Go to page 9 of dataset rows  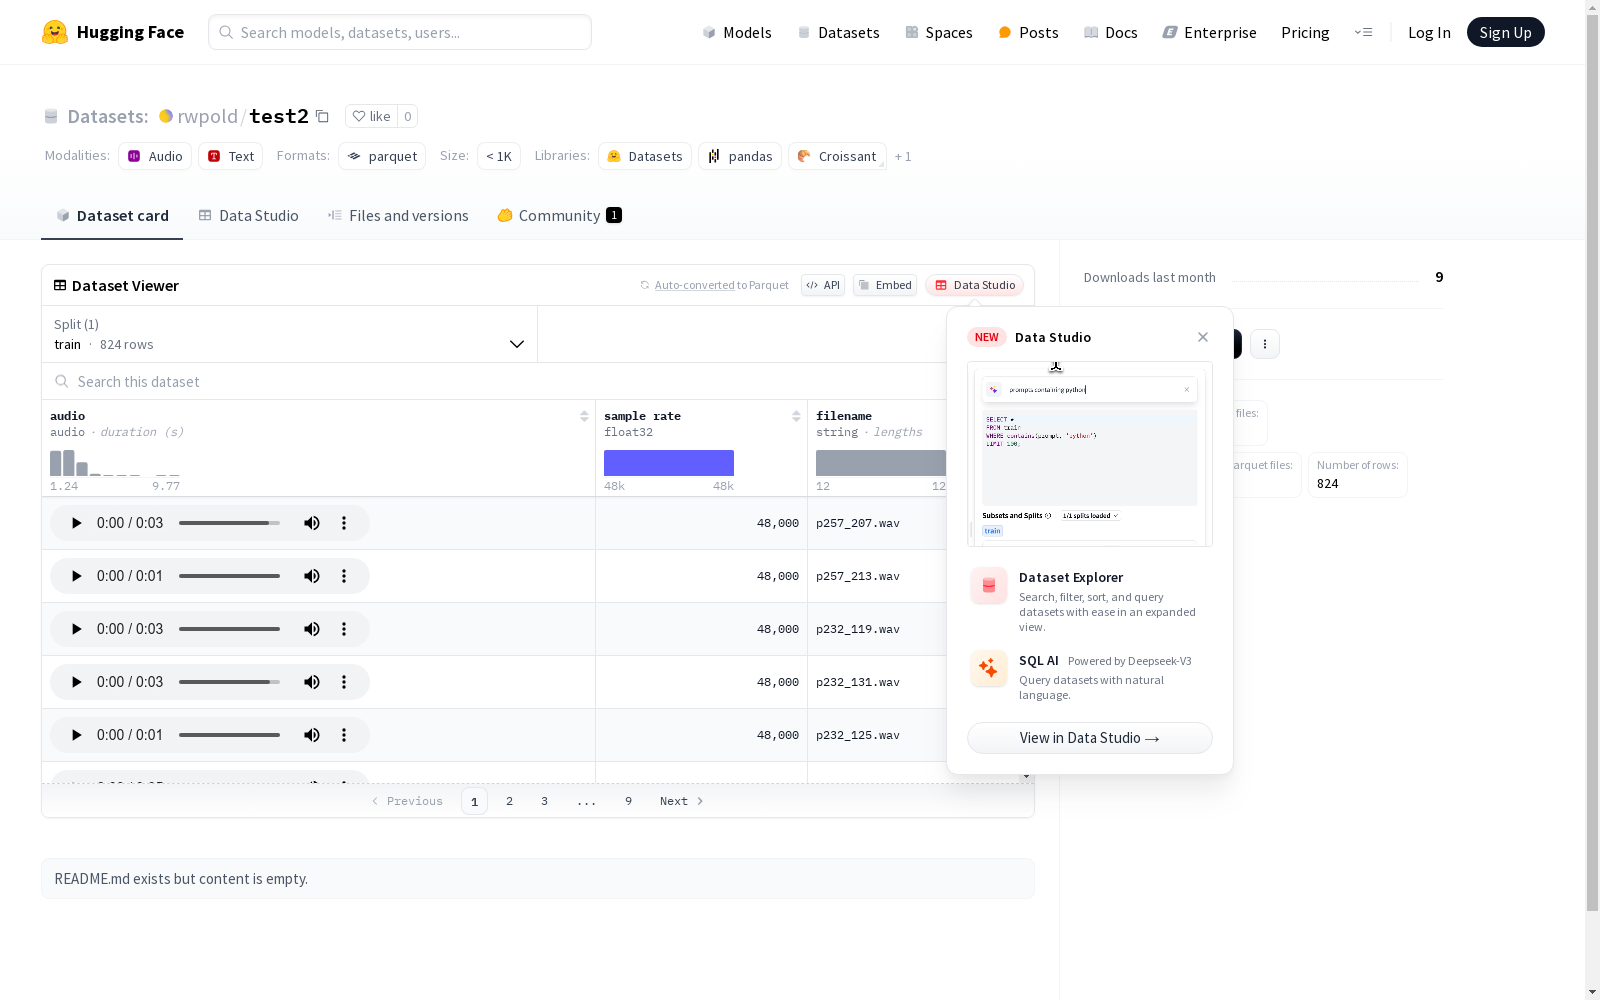pyautogui.click(x=628, y=801)
